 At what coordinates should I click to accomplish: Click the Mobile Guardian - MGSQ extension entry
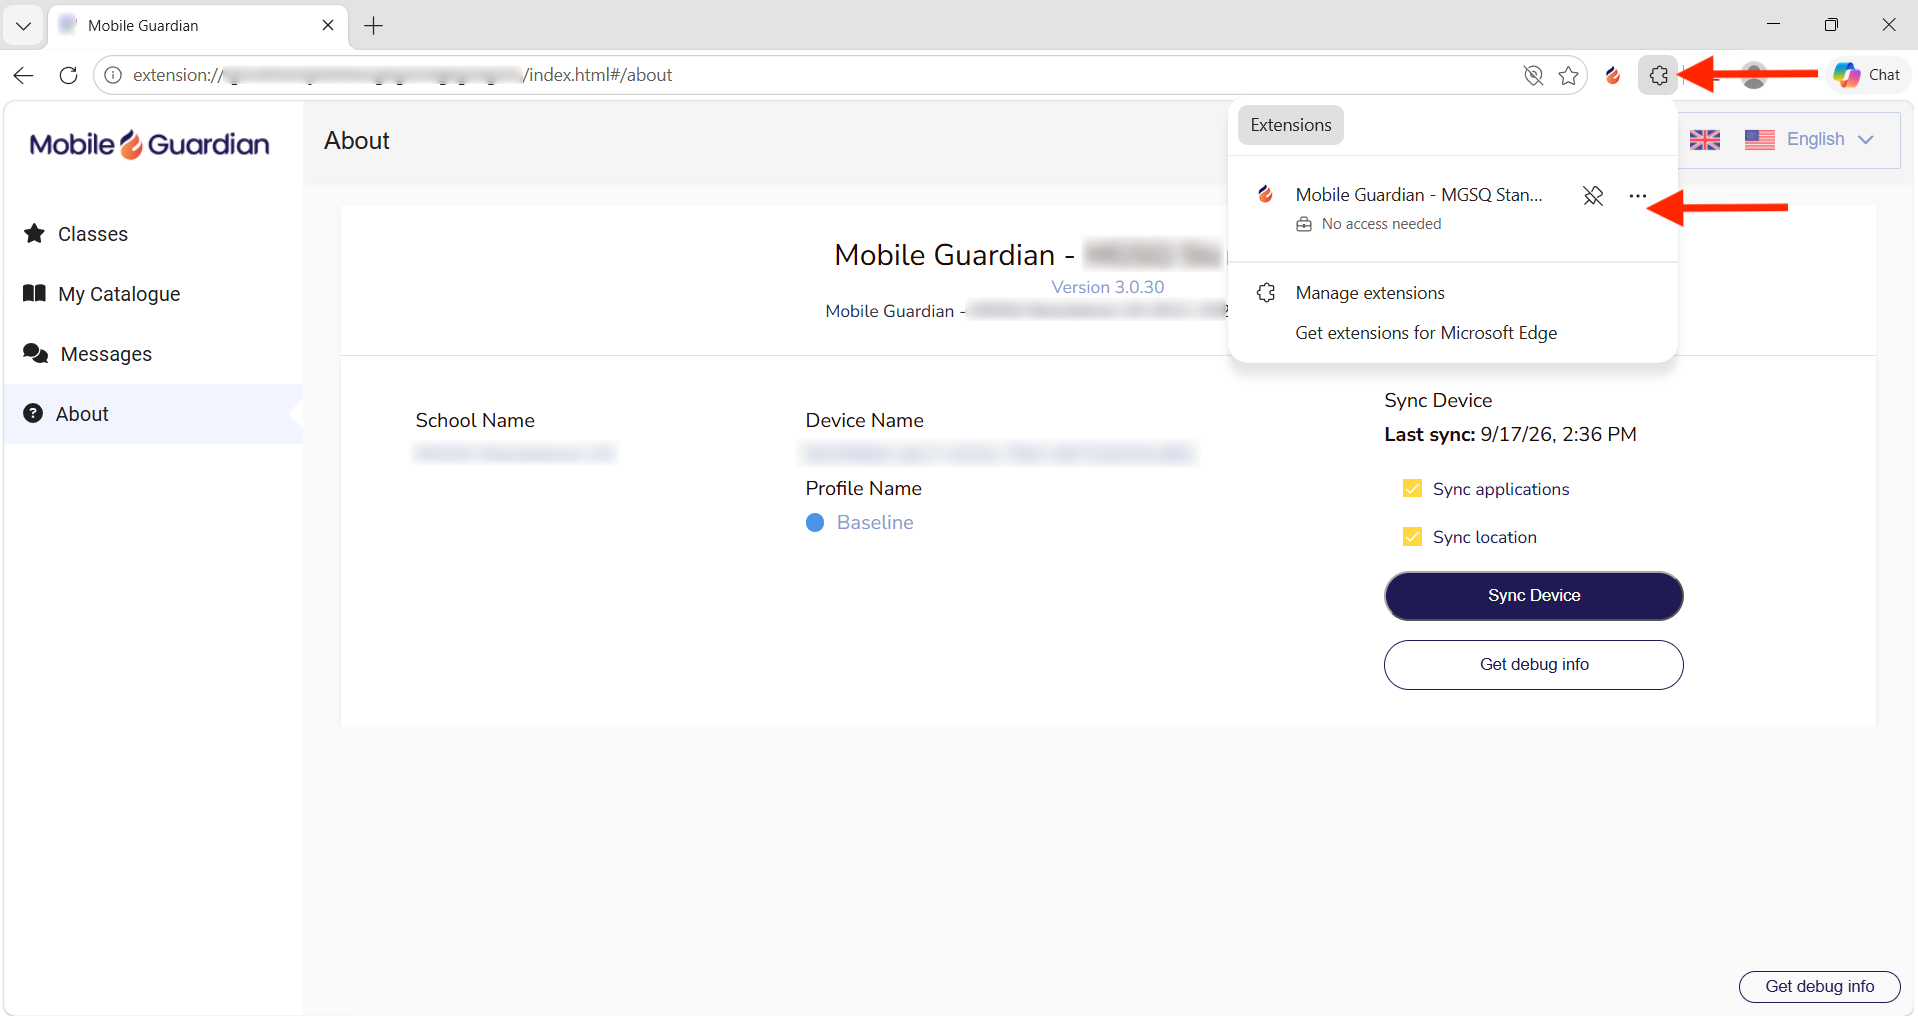click(1418, 196)
